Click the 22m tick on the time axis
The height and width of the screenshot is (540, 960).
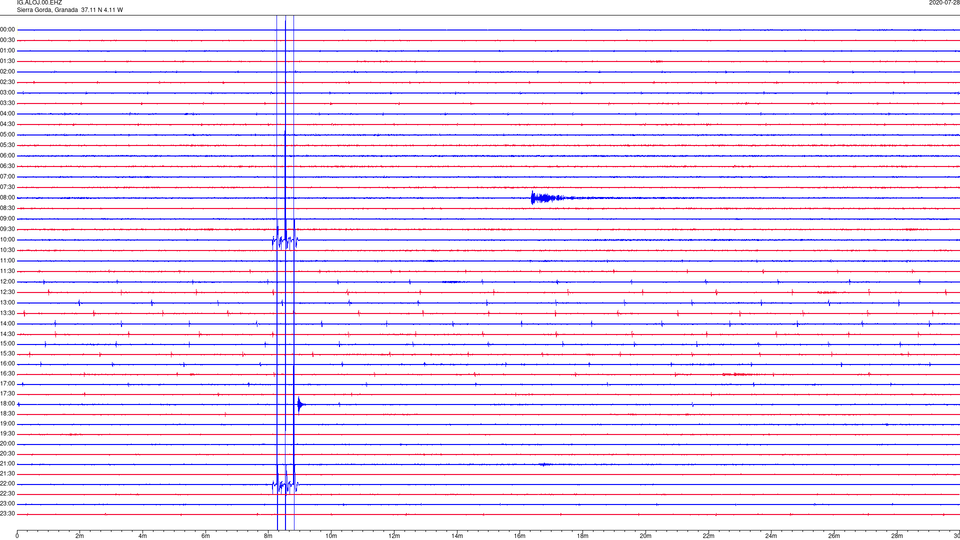pyautogui.click(x=708, y=536)
